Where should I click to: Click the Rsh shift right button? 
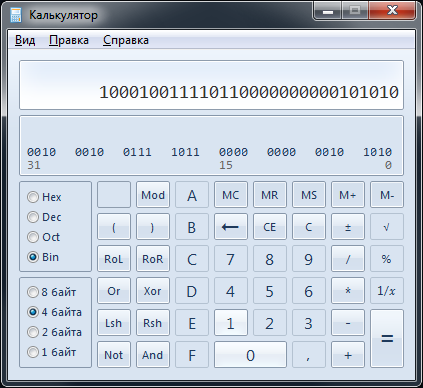[153, 323]
